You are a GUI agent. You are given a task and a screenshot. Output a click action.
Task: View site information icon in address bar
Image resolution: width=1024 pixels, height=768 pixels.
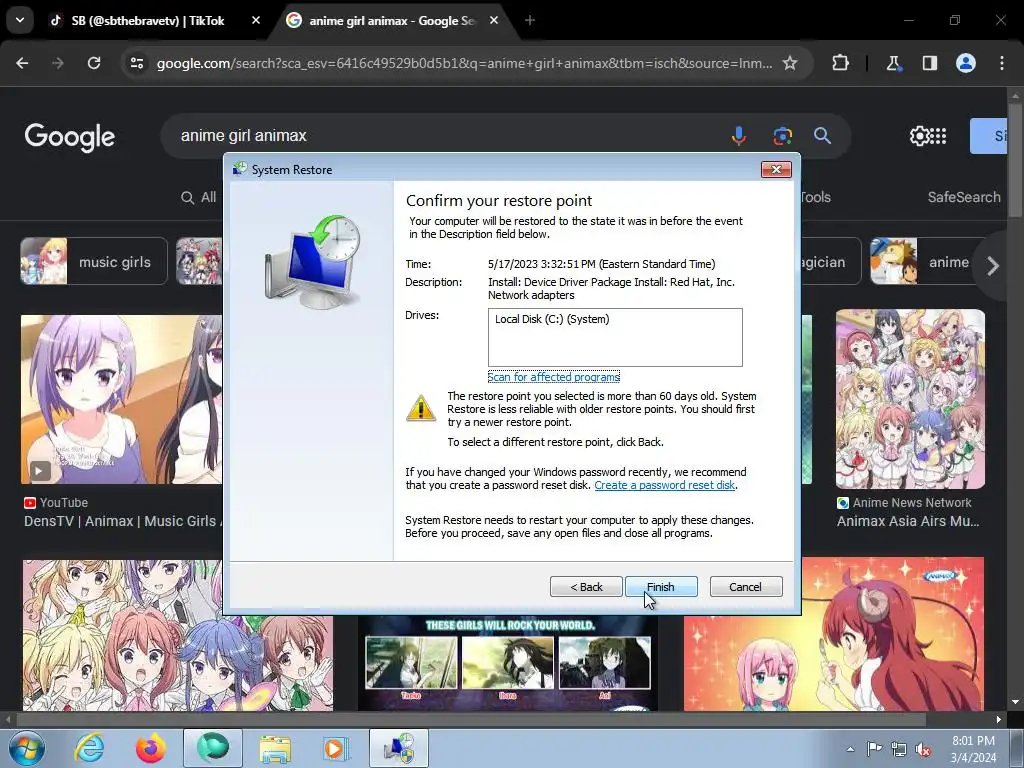pyautogui.click(x=136, y=63)
